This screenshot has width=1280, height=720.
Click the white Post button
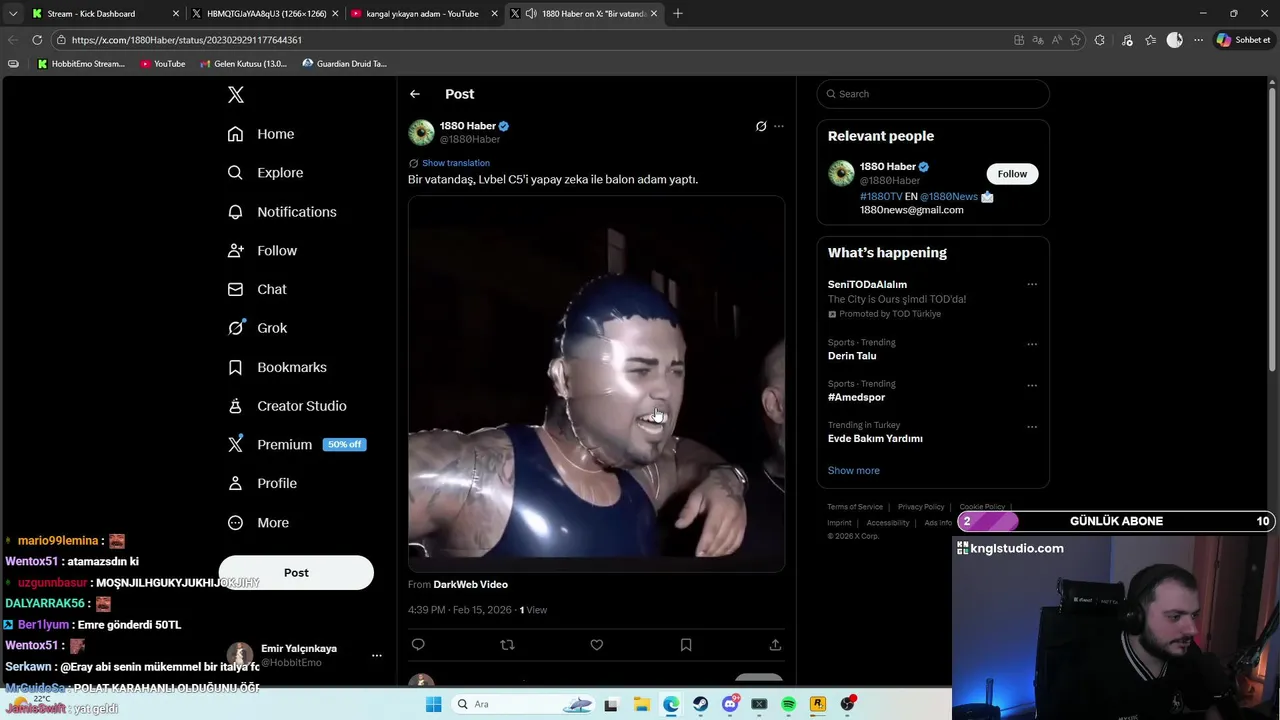point(296,573)
